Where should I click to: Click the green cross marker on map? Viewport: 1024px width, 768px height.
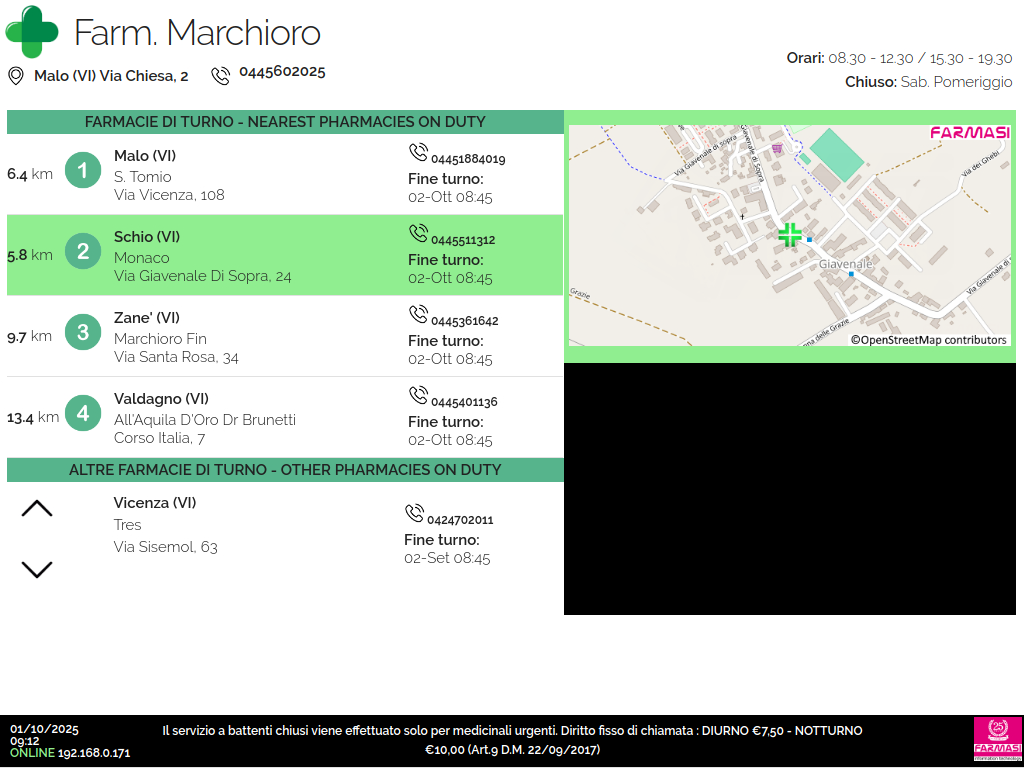[x=790, y=235]
